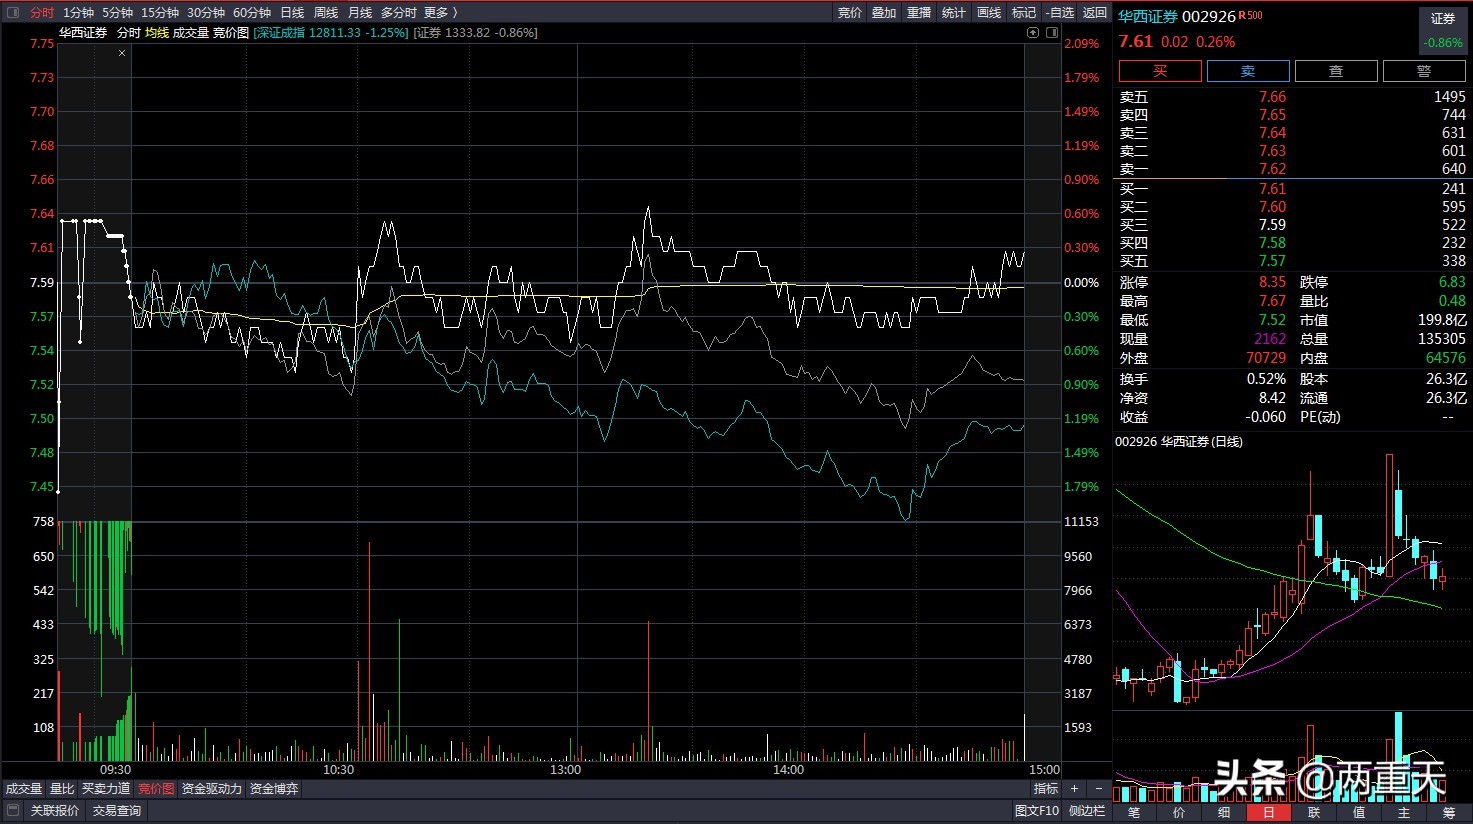This screenshot has height=824, width=1473.
Task: Switch to the 成交量 indicator tab at the bottom
Action: (24, 789)
